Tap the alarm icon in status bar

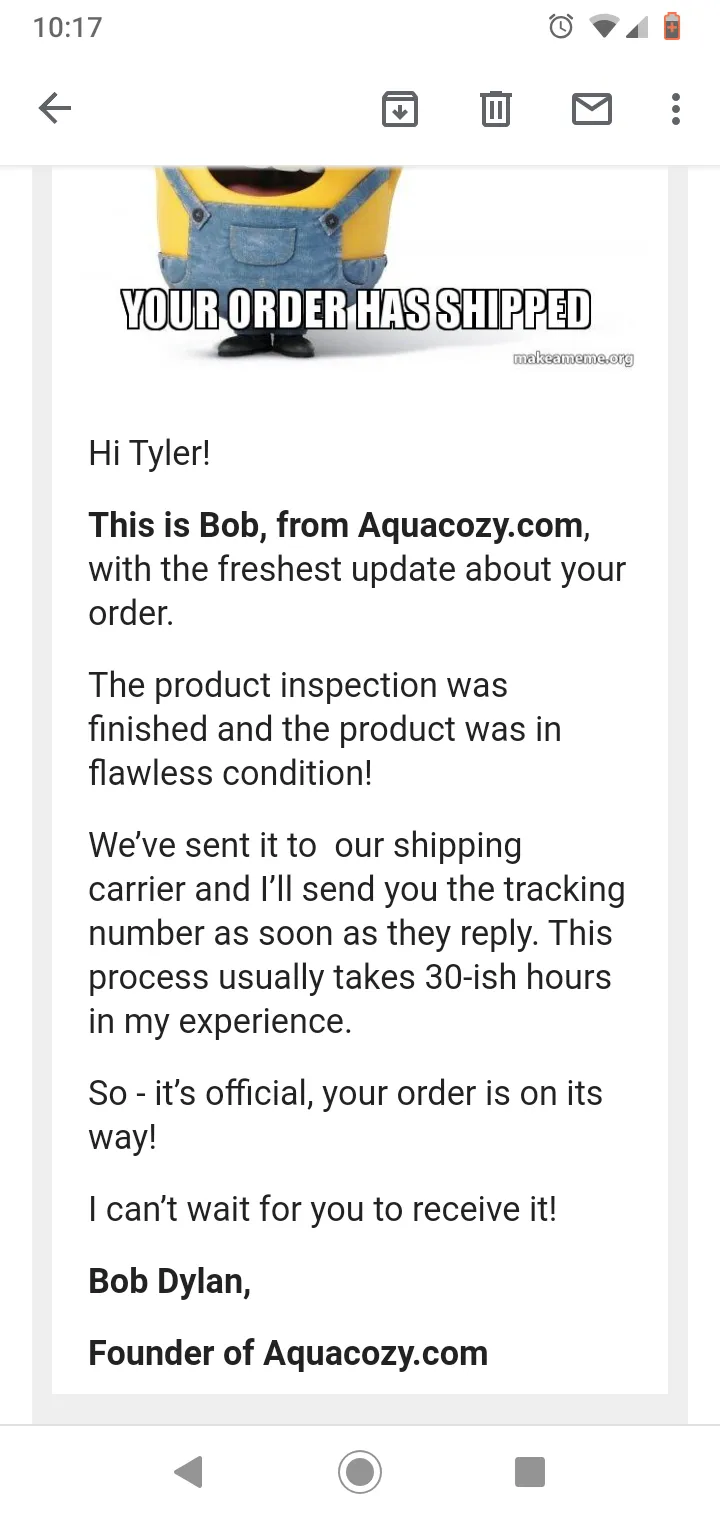pyautogui.click(x=562, y=27)
